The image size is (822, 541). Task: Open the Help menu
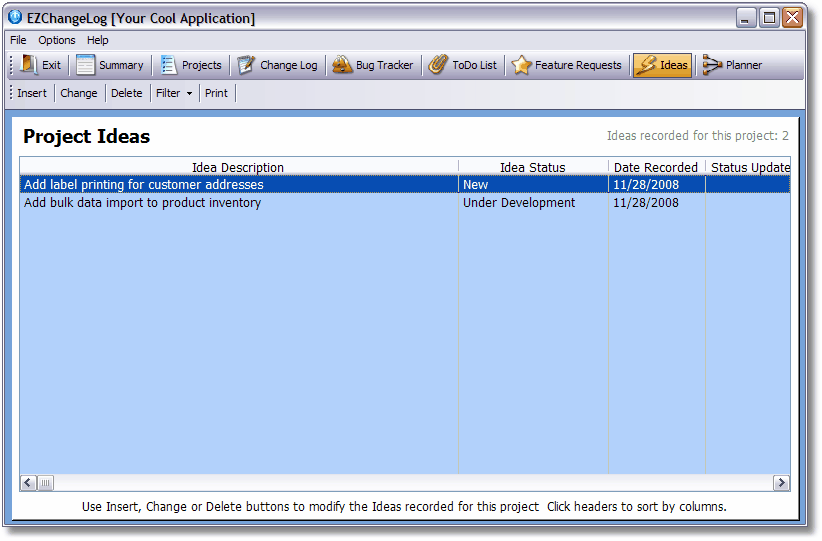[98, 40]
